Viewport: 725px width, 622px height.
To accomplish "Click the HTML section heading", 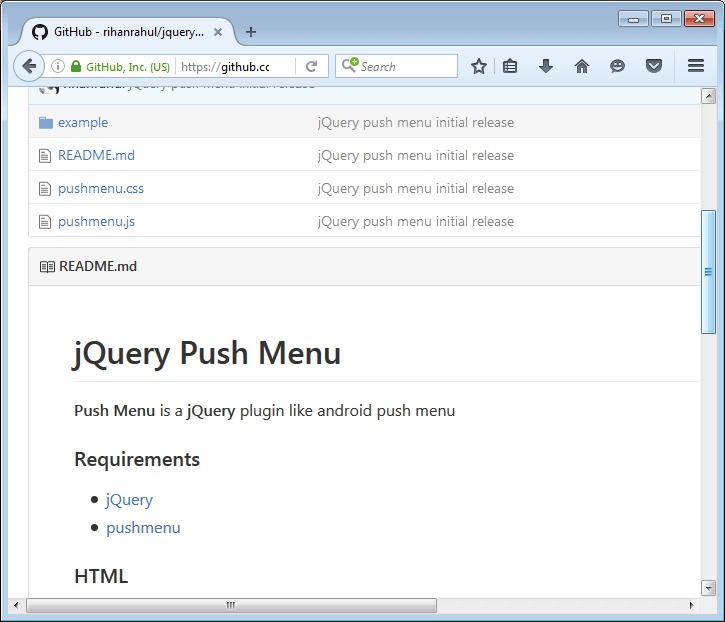I will (101, 576).
